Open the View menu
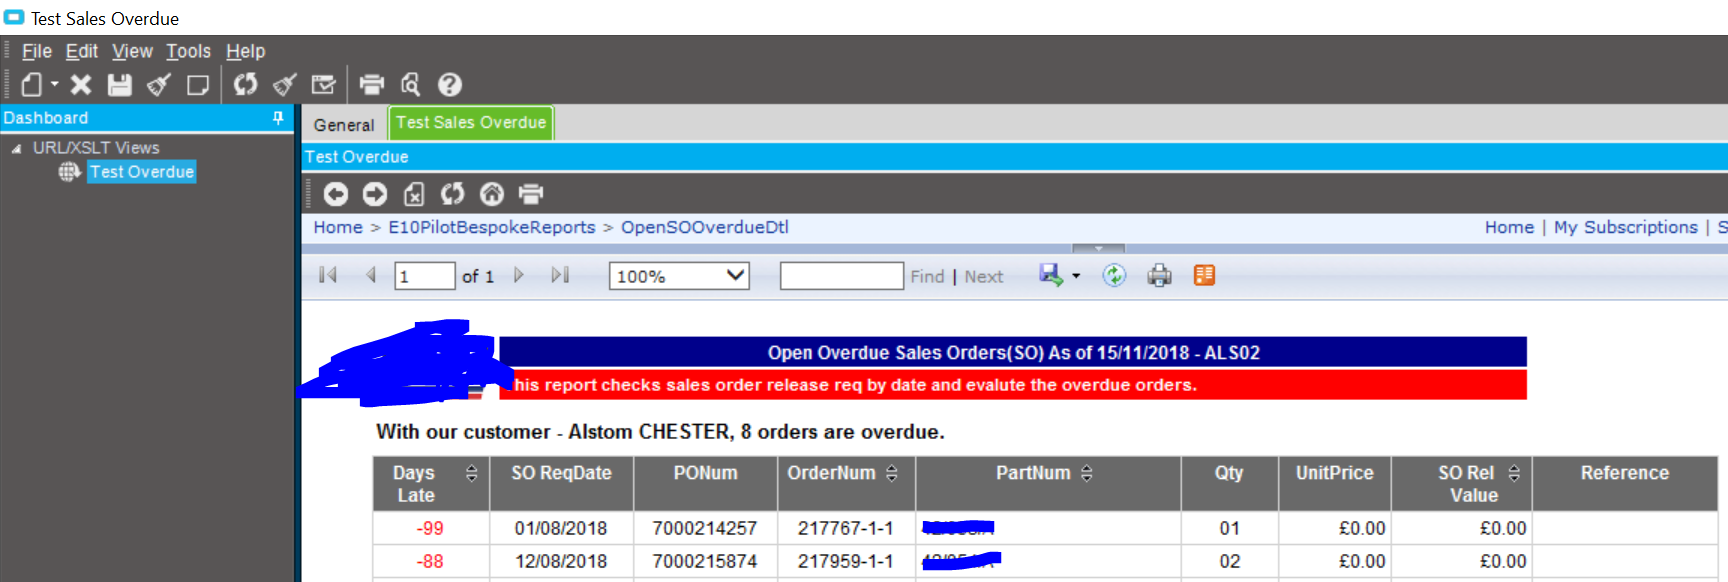This screenshot has height=582, width=1728. [132, 51]
